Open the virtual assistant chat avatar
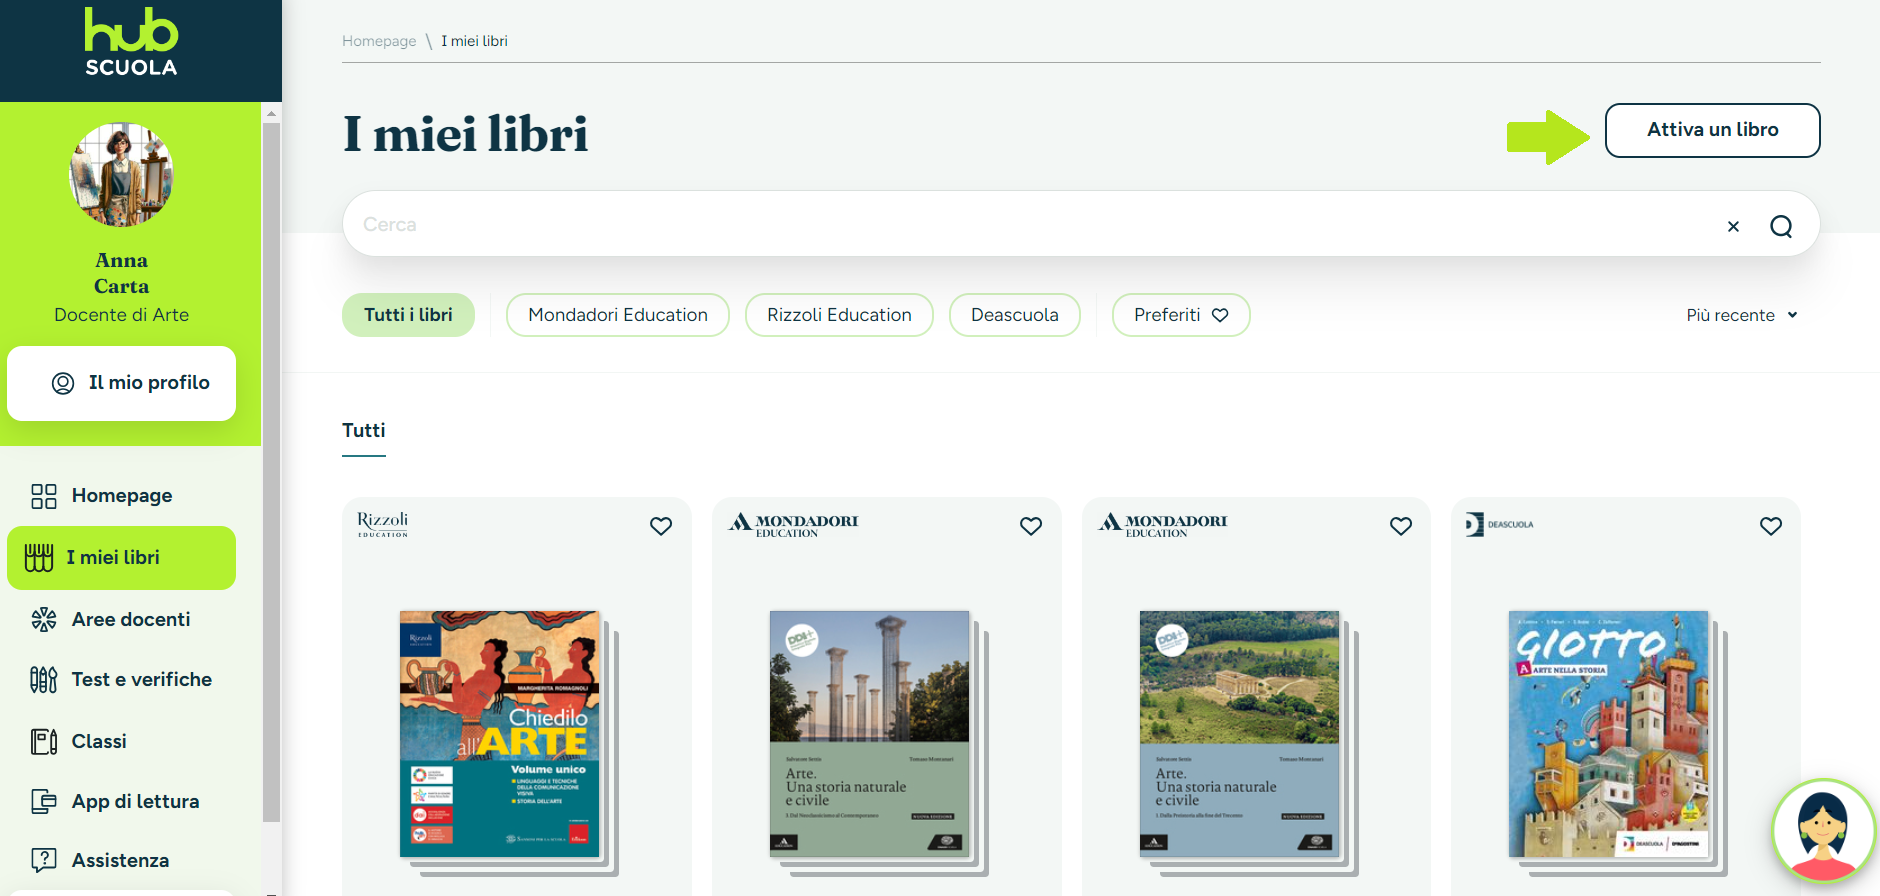The height and width of the screenshot is (896, 1880). 1823,832
